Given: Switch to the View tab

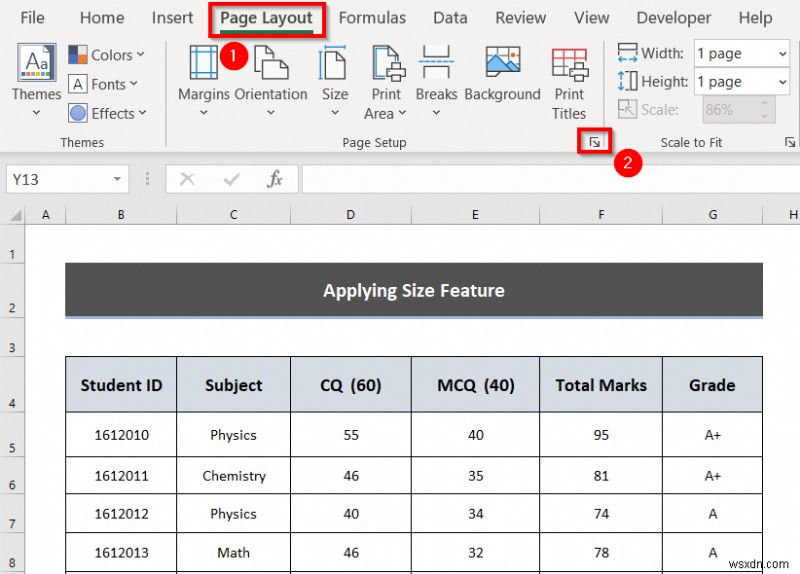Looking at the screenshot, I should point(591,18).
